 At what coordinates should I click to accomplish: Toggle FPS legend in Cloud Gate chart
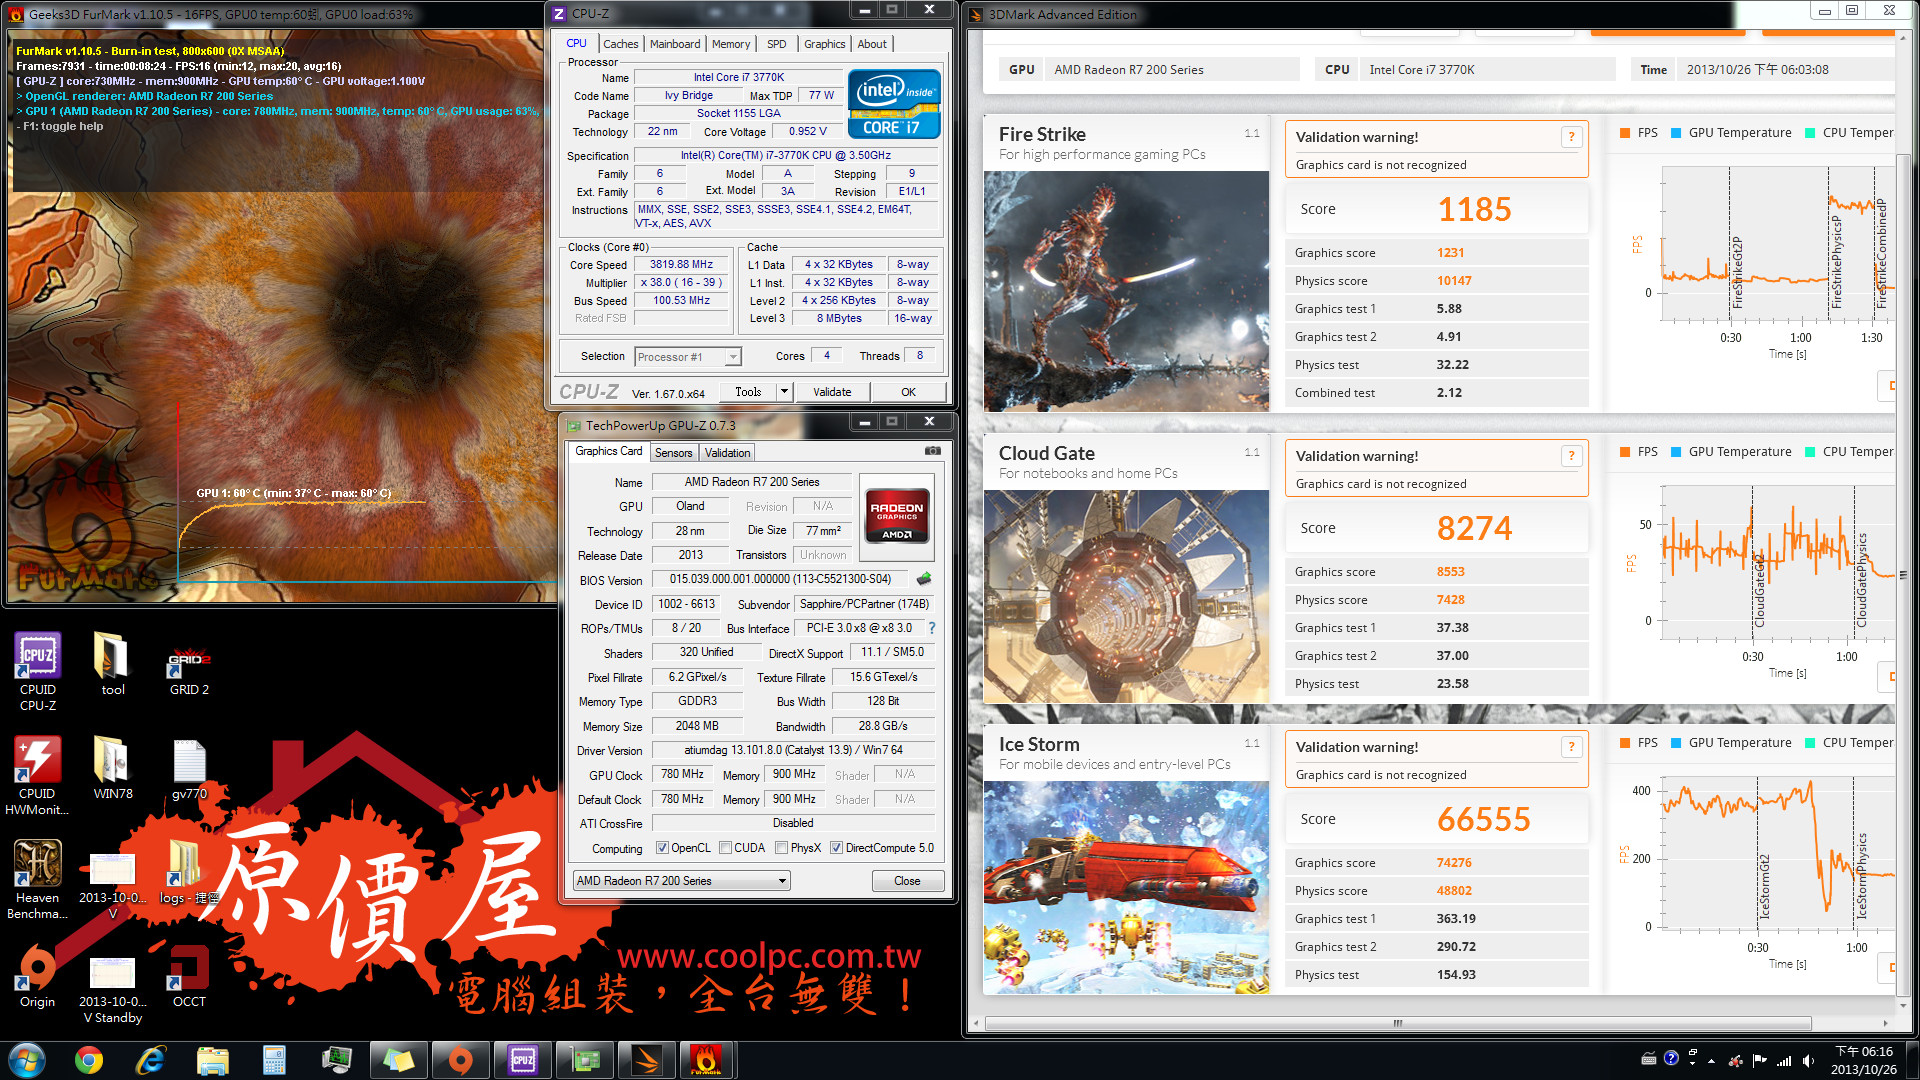pyautogui.click(x=1639, y=452)
